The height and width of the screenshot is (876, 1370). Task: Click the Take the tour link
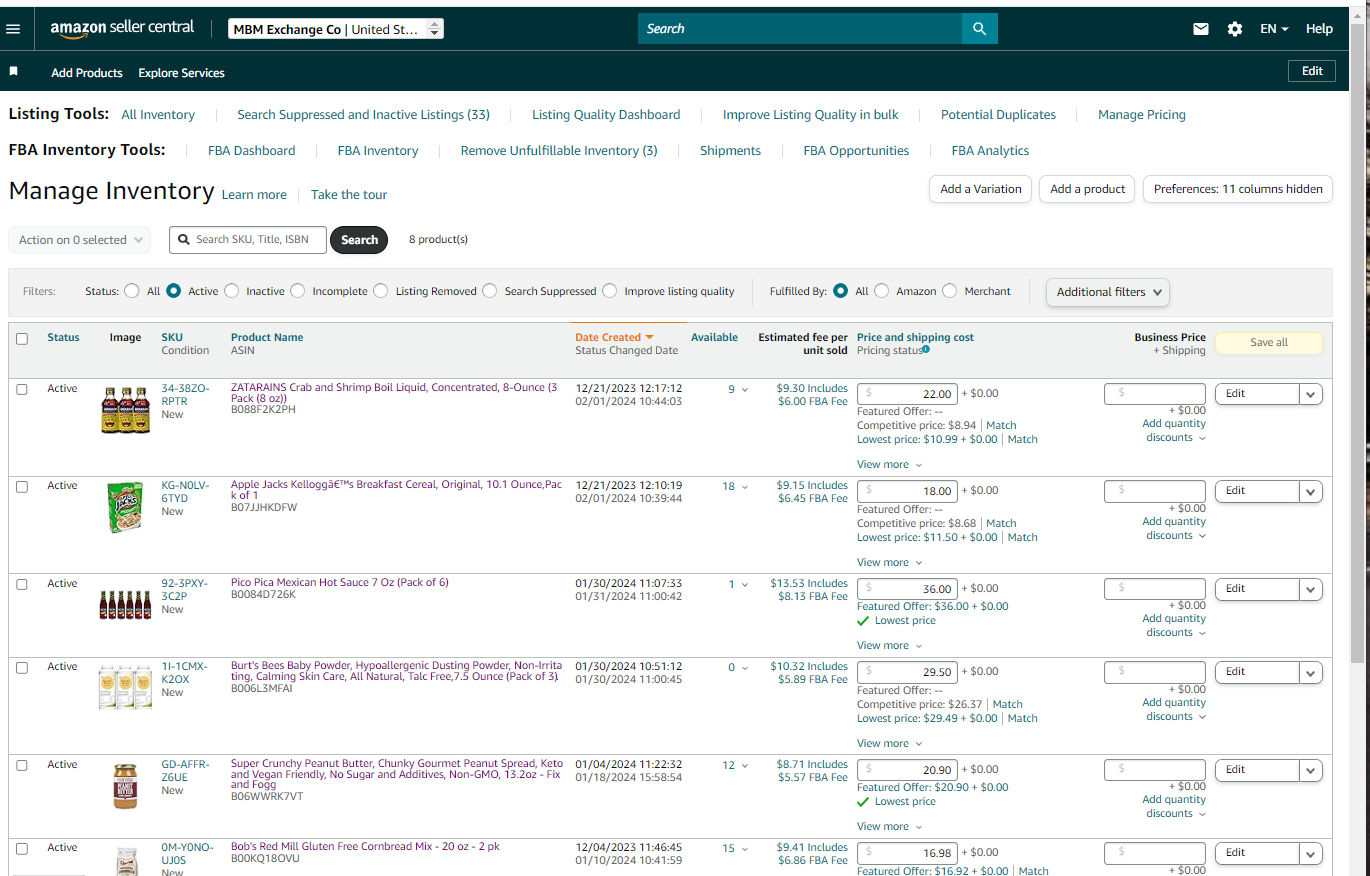pyautogui.click(x=349, y=195)
